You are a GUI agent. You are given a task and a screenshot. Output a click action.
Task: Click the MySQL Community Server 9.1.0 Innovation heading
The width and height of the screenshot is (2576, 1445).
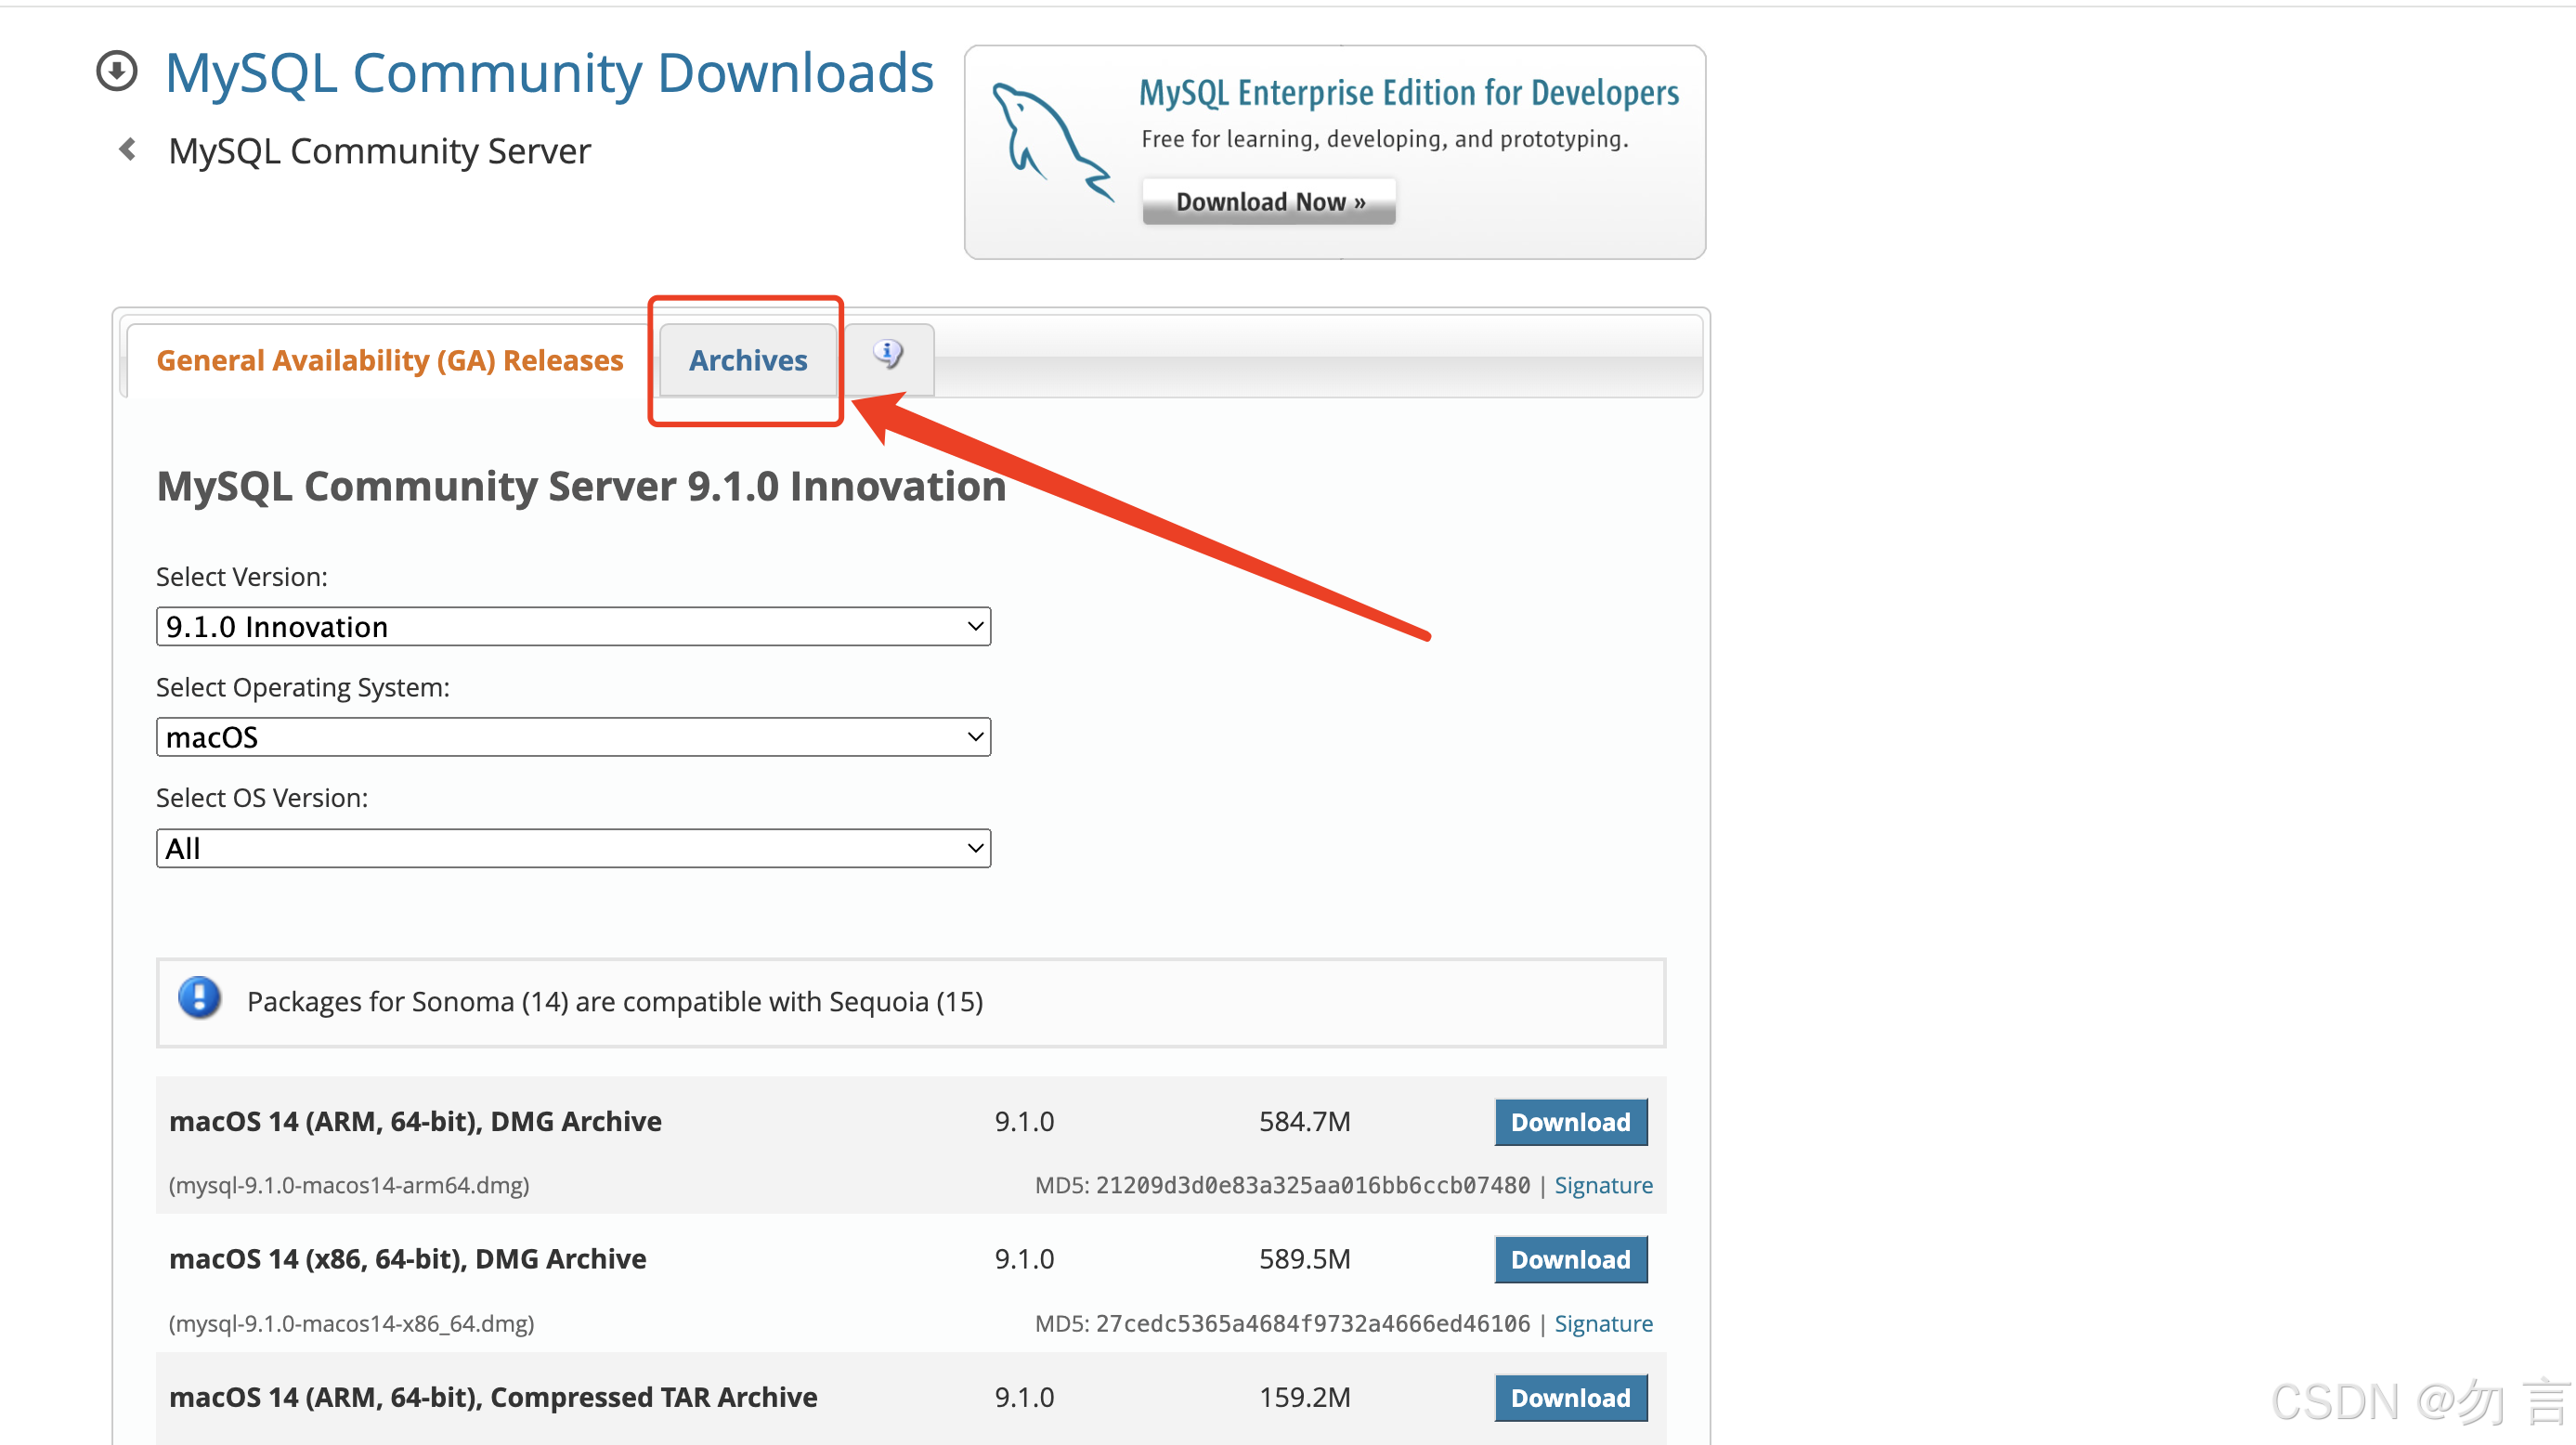point(581,487)
